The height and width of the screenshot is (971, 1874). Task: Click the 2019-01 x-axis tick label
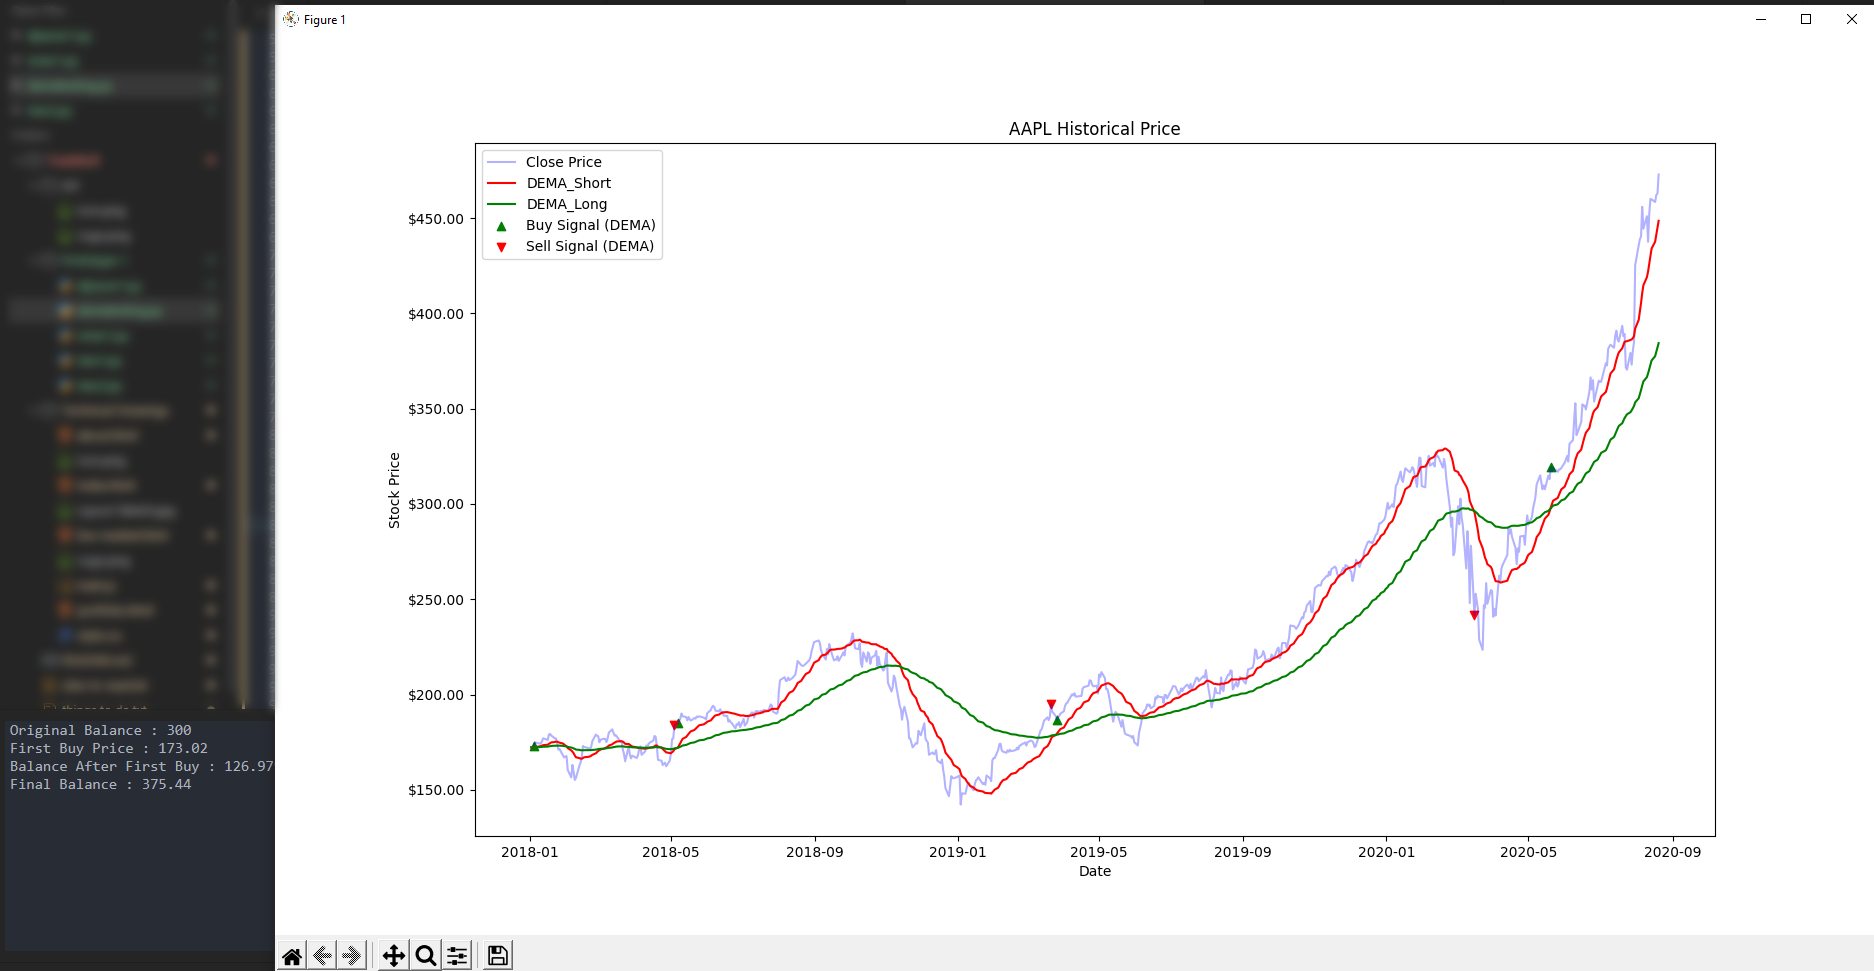pyautogui.click(x=958, y=852)
